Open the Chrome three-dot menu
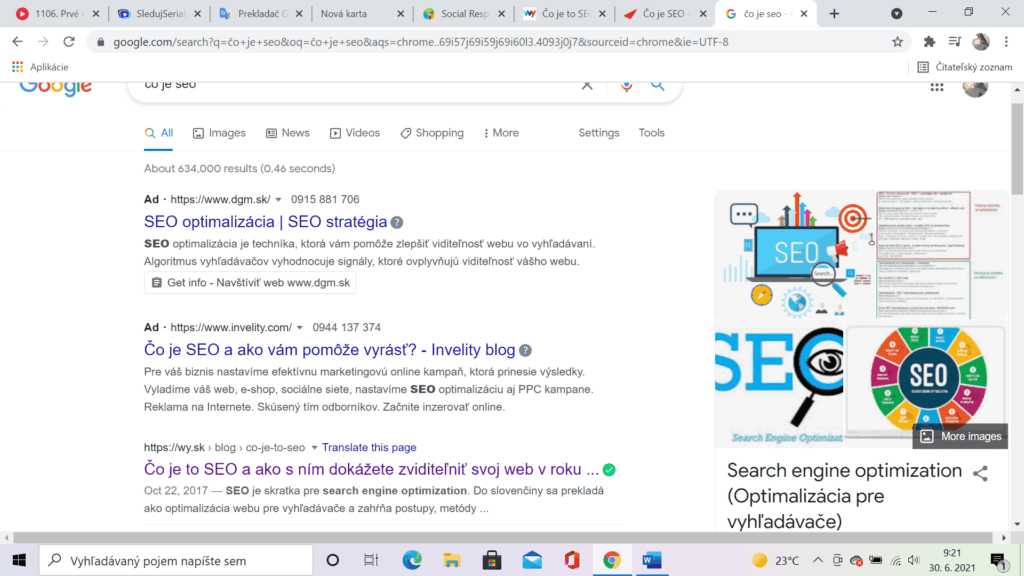 tap(1006, 42)
